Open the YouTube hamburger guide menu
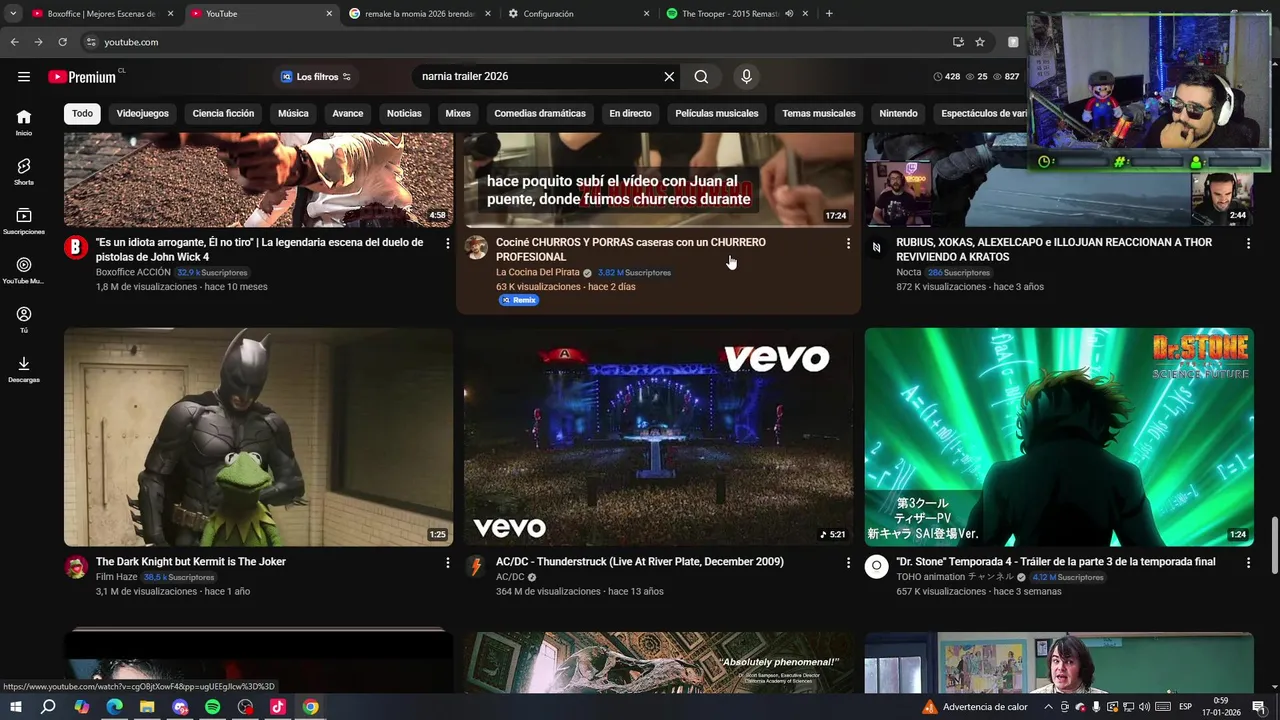Screen dimensions: 1280x720 pos(24,77)
